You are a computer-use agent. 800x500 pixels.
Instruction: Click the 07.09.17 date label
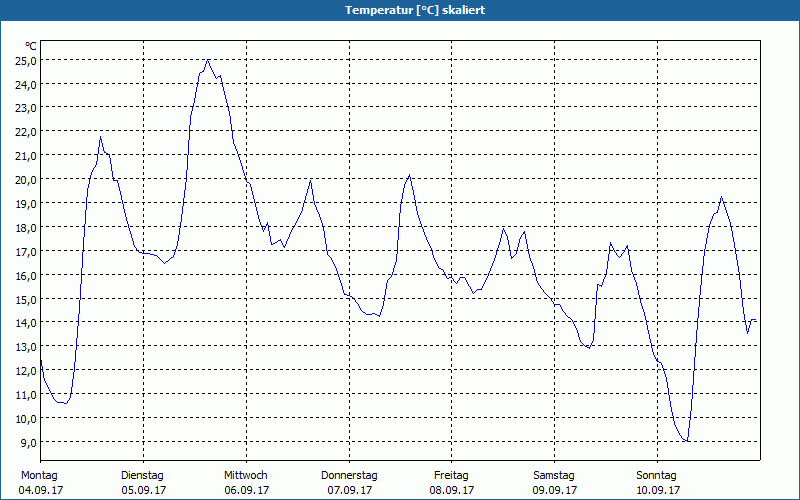click(350, 490)
